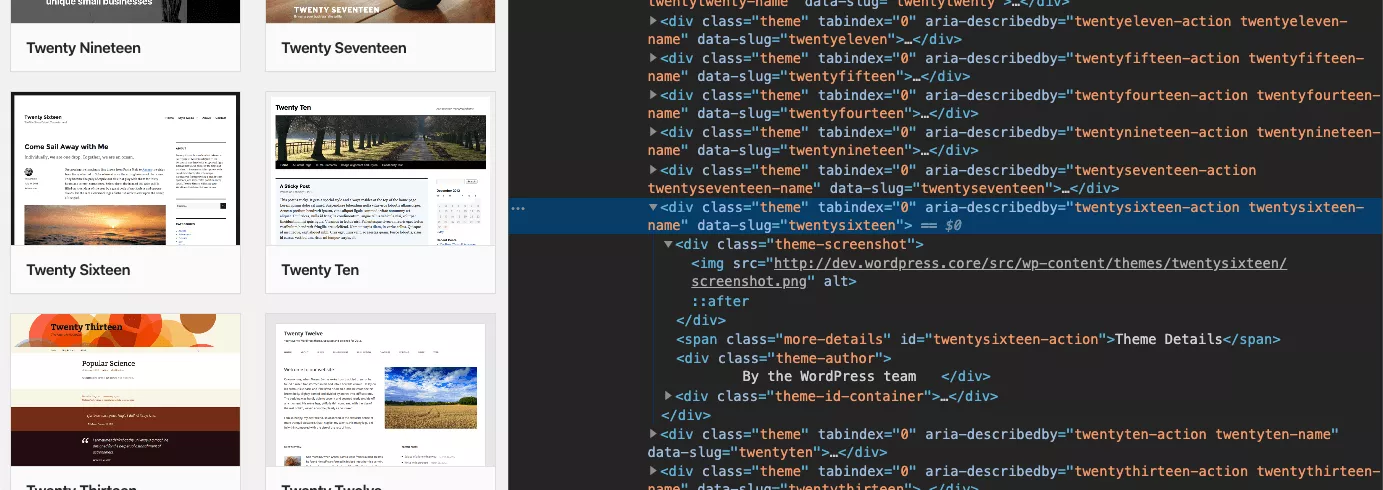Open the Twenty Nineteen theme thumbnail
The width and height of the screenshot is (1383, 490).
tap(125, 11)
